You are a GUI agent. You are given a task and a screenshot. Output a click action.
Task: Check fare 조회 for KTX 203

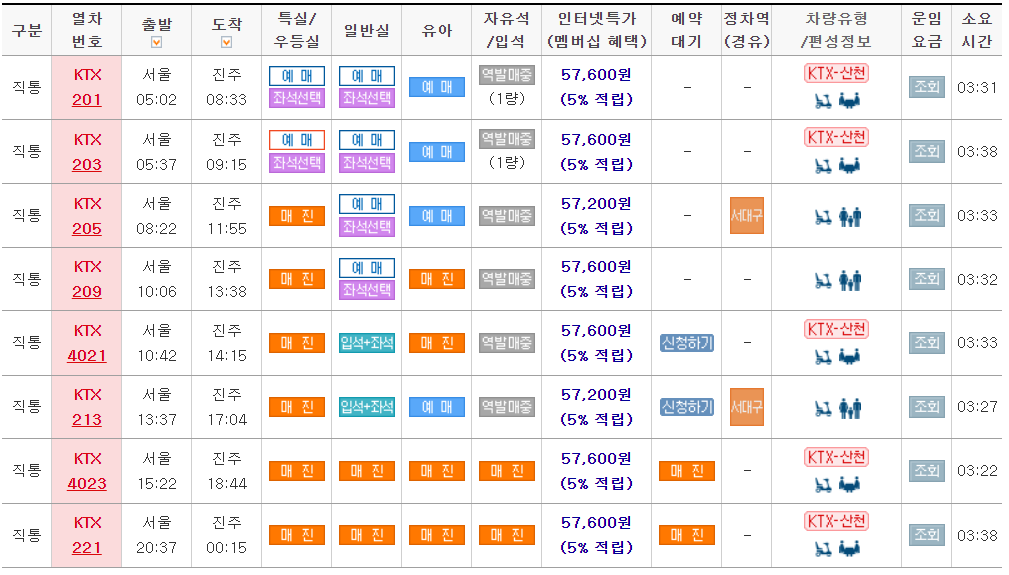(x=927, y=151)
